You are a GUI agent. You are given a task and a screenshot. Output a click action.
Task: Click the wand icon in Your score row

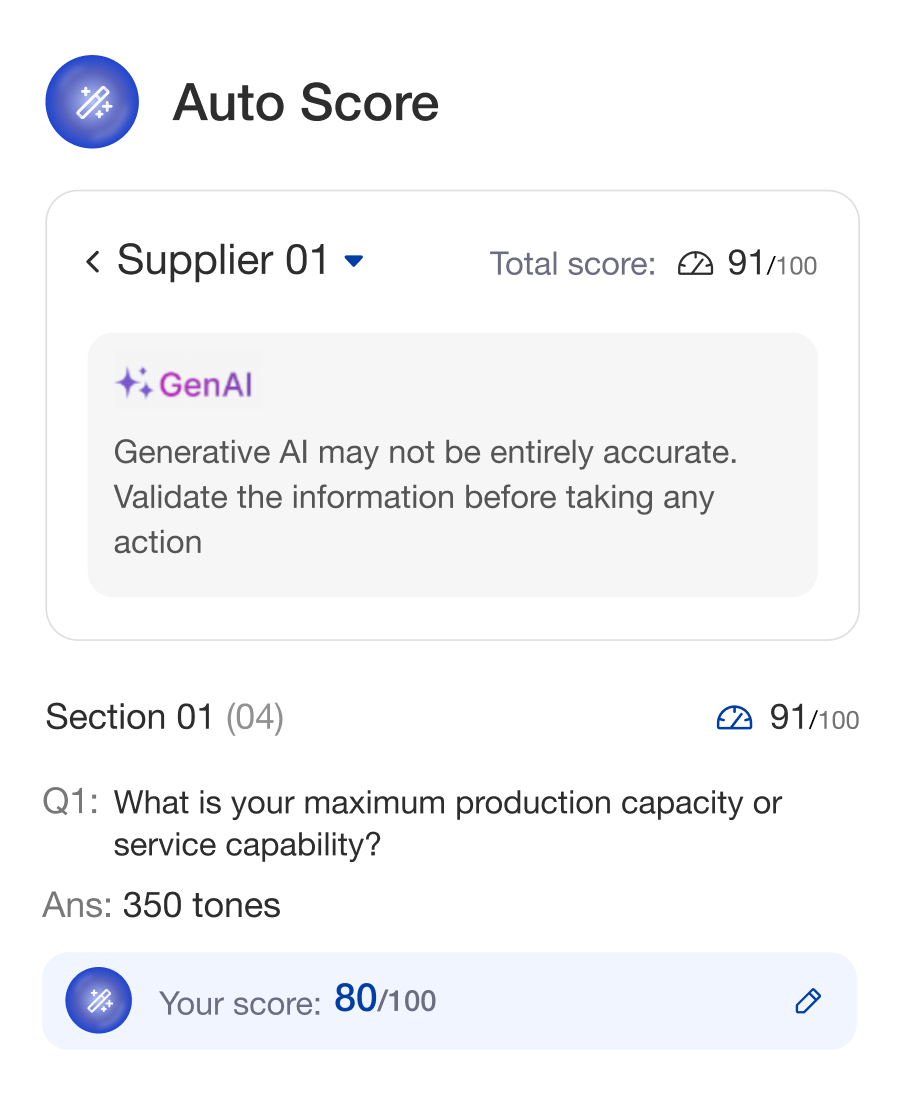(x=98, y=1001)
